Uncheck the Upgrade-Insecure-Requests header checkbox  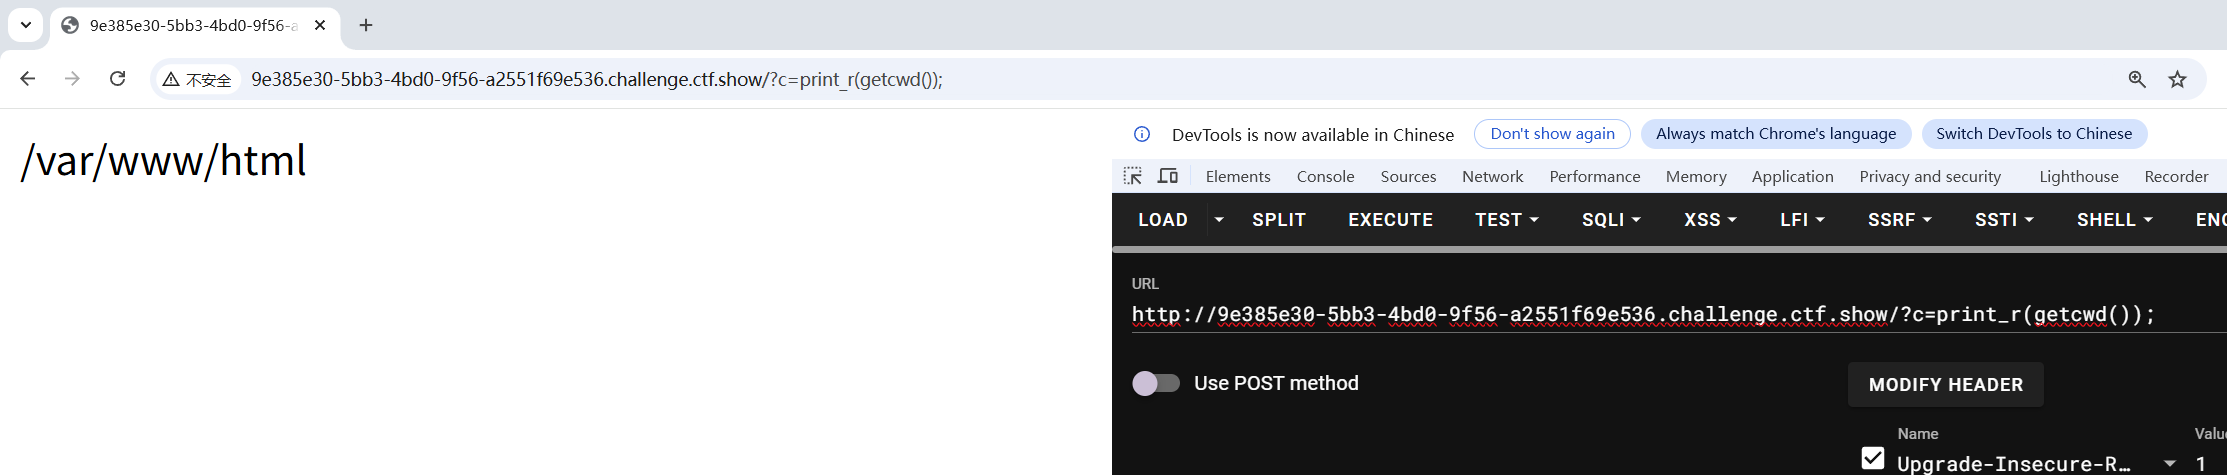(x=1873, y=459)
